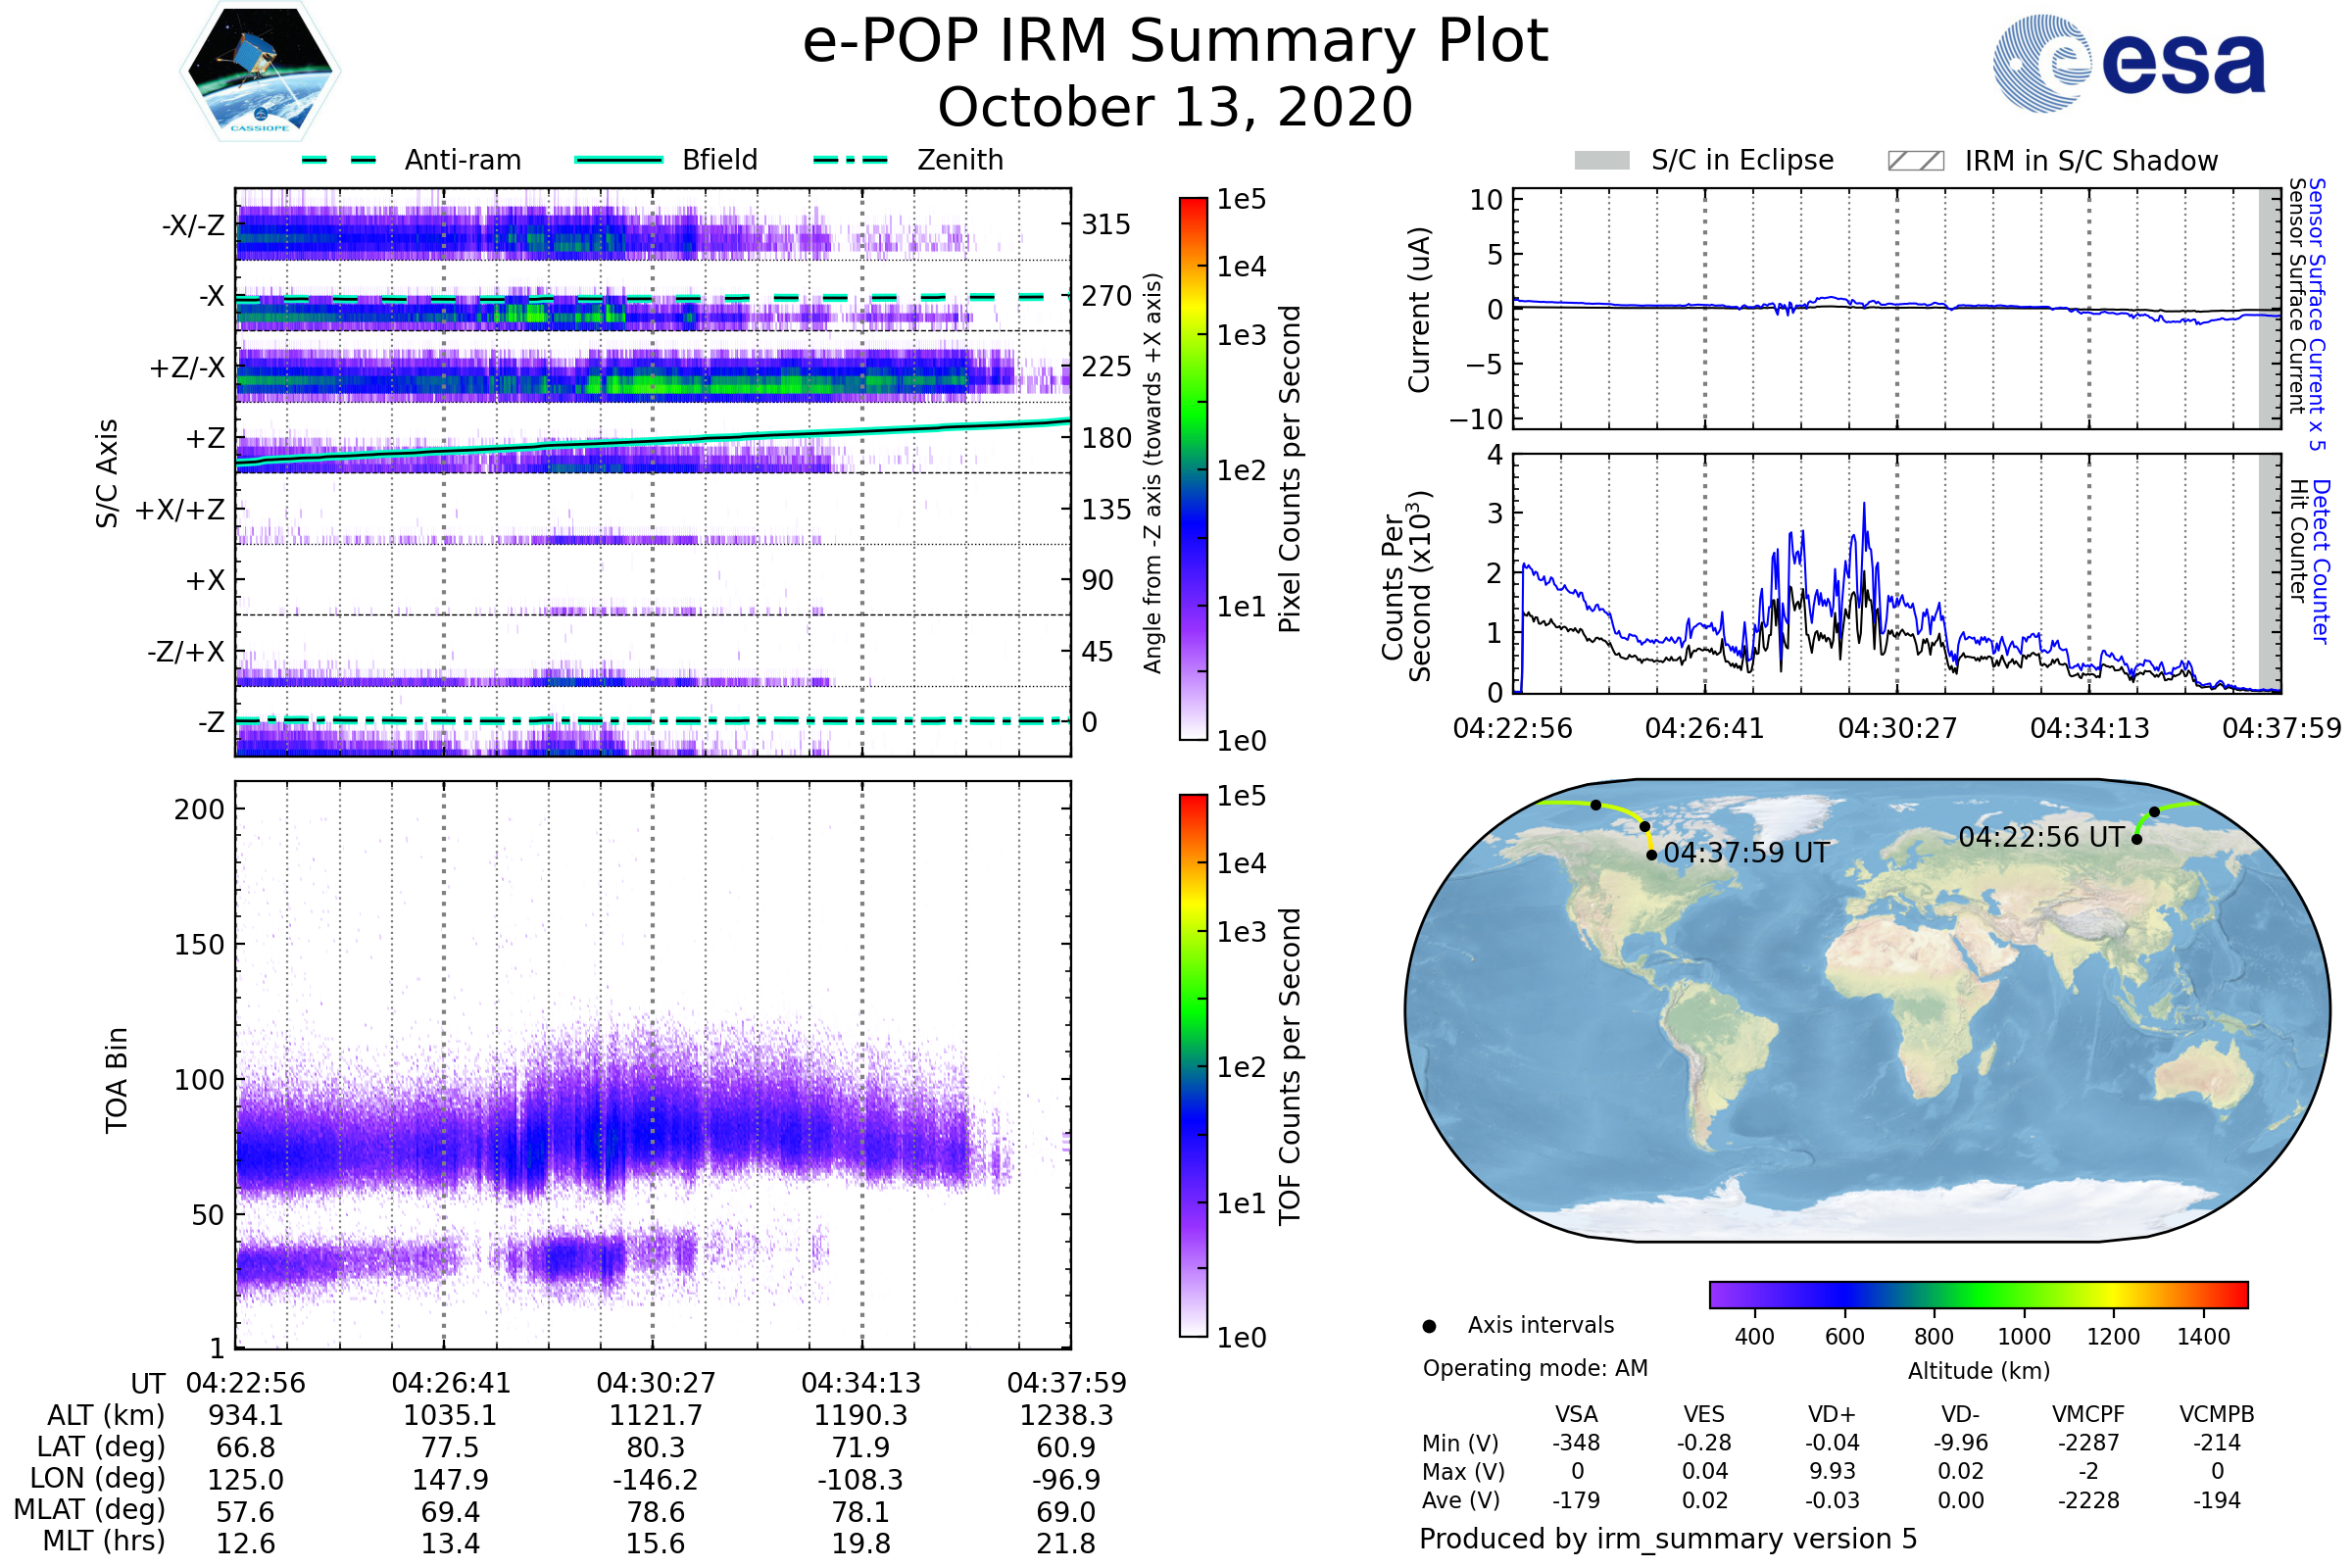The image size is (2352, 1568).
Task: Click the TOF Counts per Second colorbar
Action: (x=1194, y=1066)
